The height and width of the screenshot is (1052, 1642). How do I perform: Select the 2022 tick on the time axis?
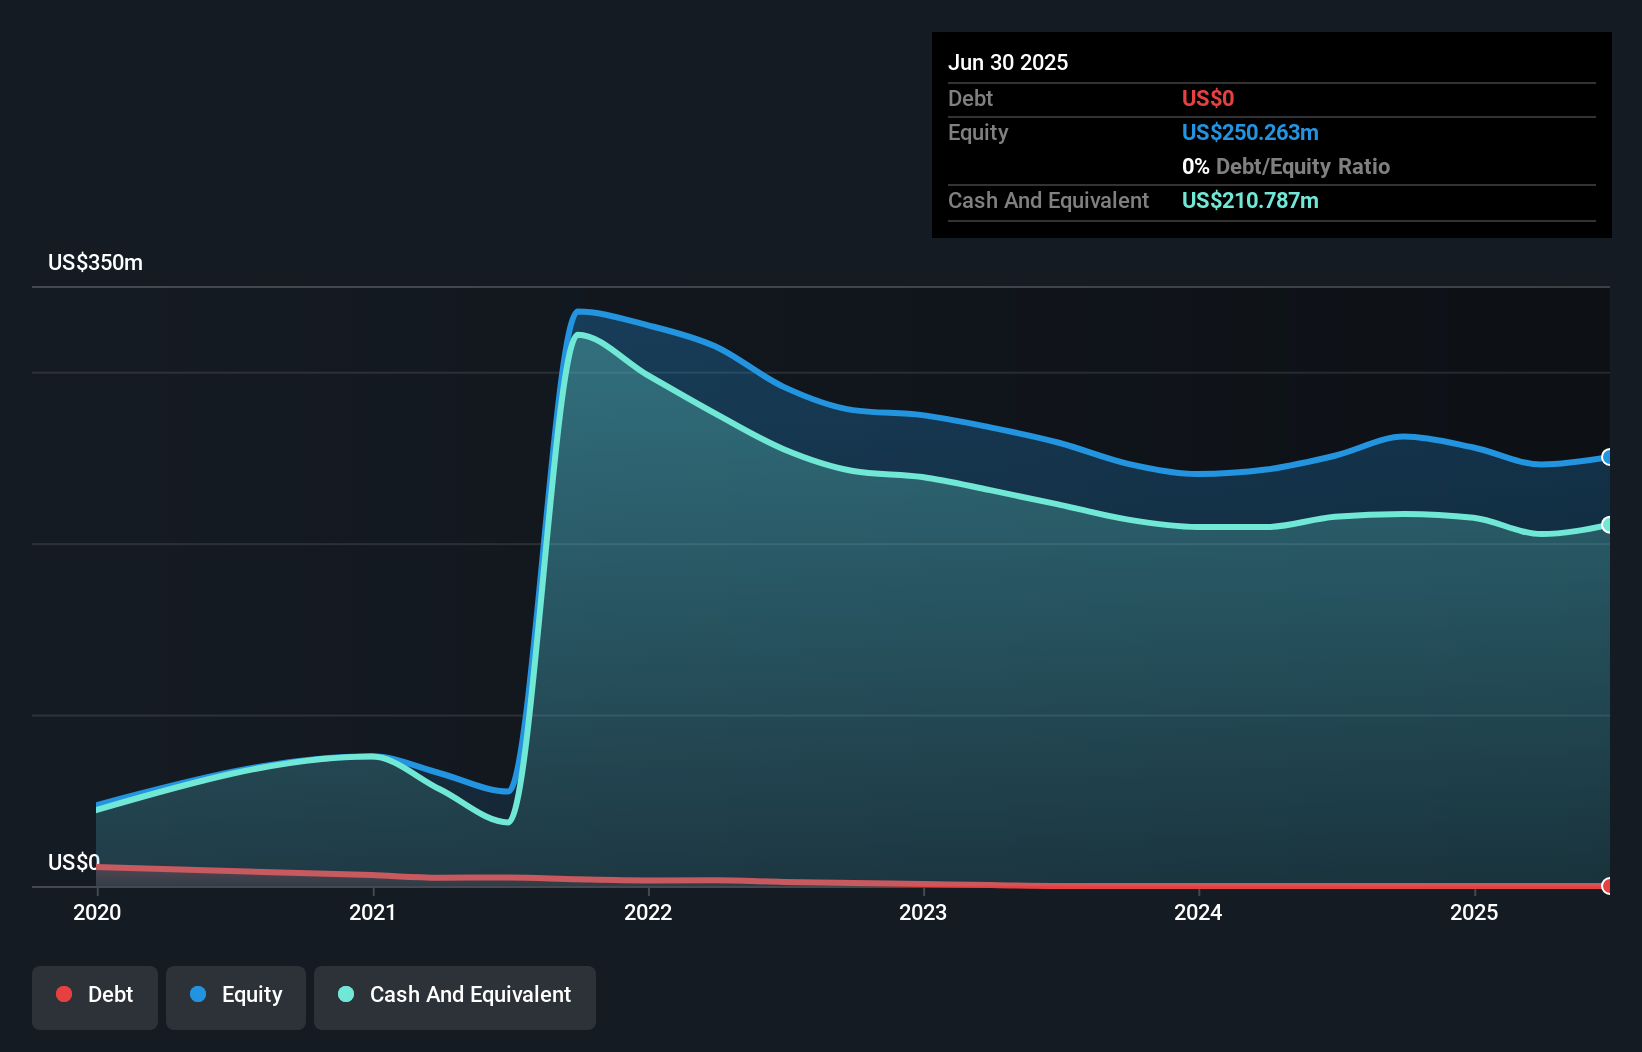648,912
